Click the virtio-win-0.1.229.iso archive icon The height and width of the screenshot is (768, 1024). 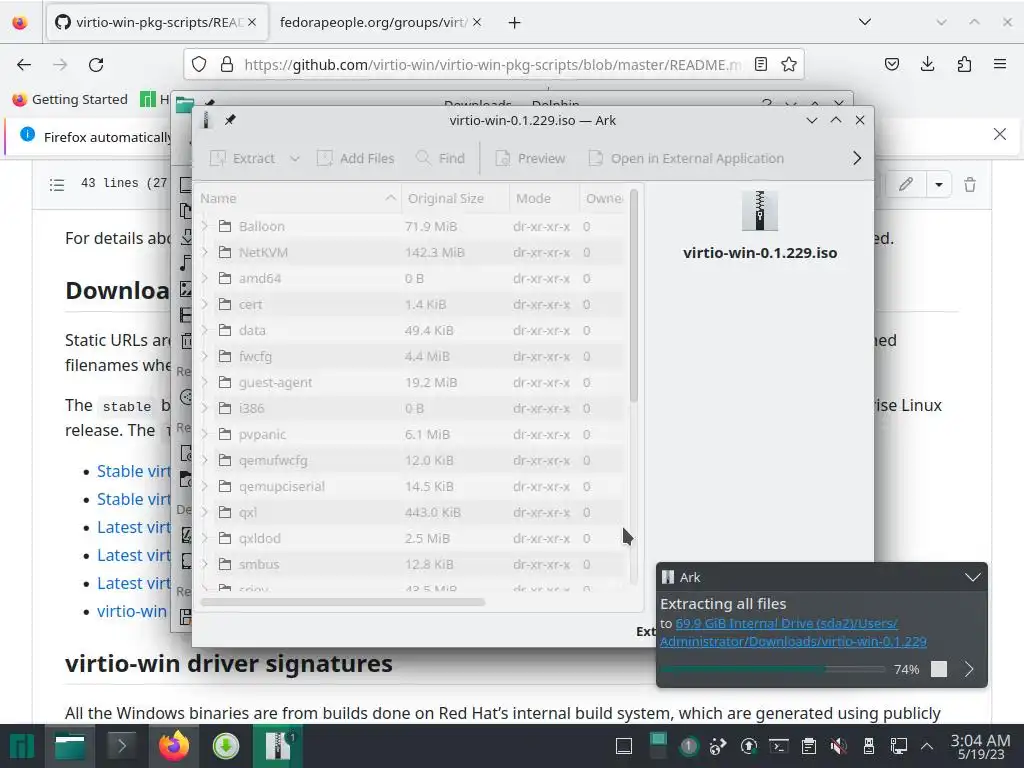coord(760,211)
